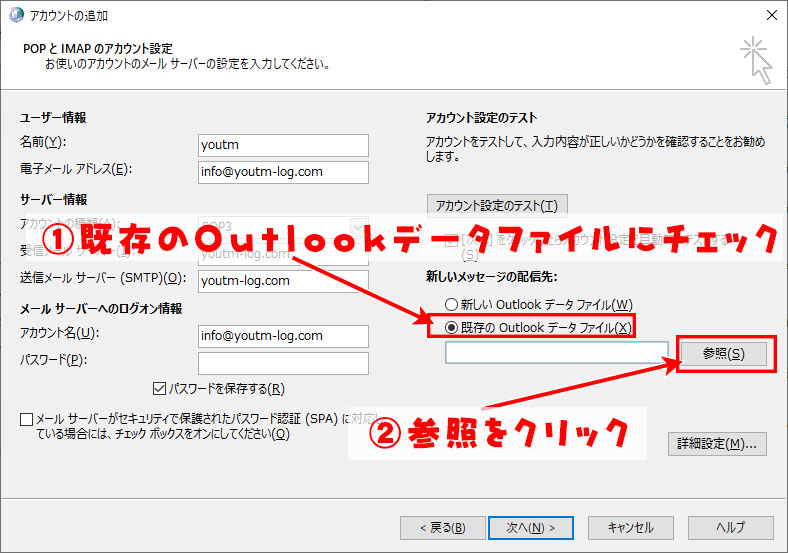Click the Outlook icon in the title bar
This screenshot has height=553, width=788.
pyautogui.click(x=16, y=16)
